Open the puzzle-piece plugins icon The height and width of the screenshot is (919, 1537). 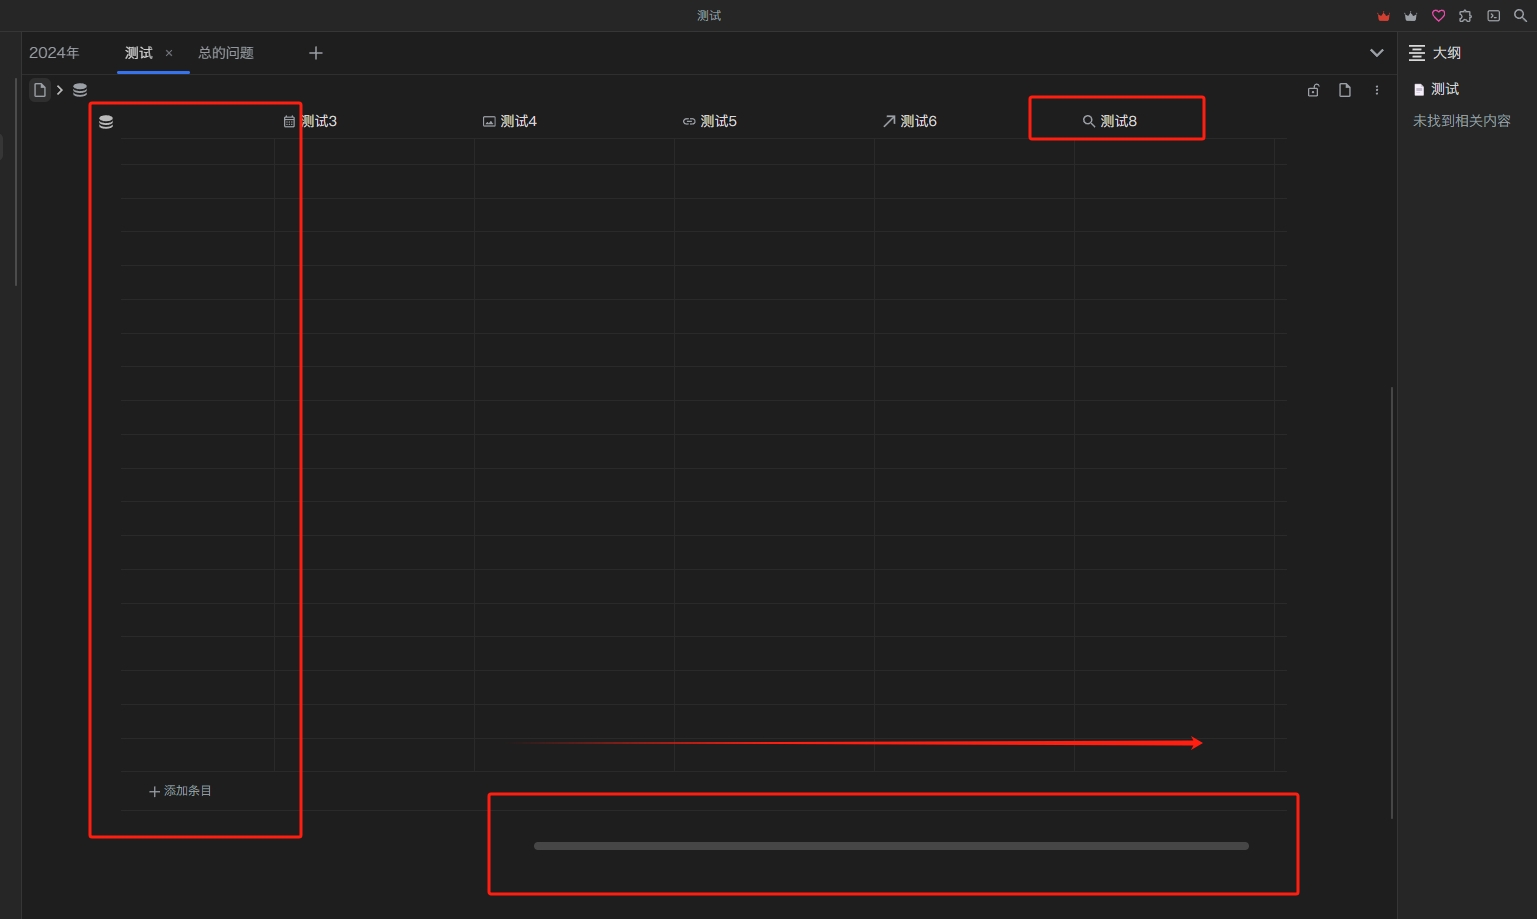pos(1466,16)
